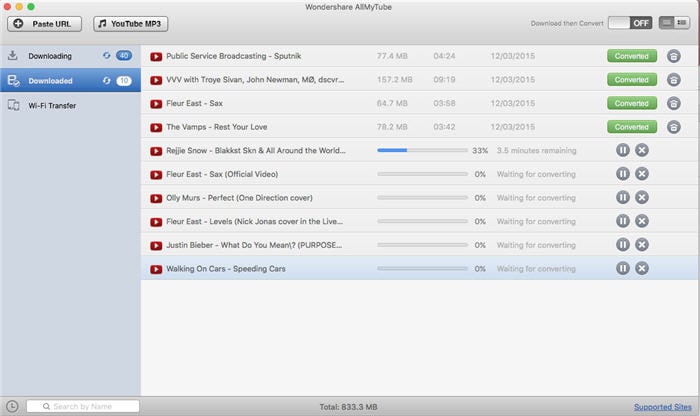Viewport: 700px width, 416px height.
Task: Open the Downloaded sidebar tab
Action: 71,80
